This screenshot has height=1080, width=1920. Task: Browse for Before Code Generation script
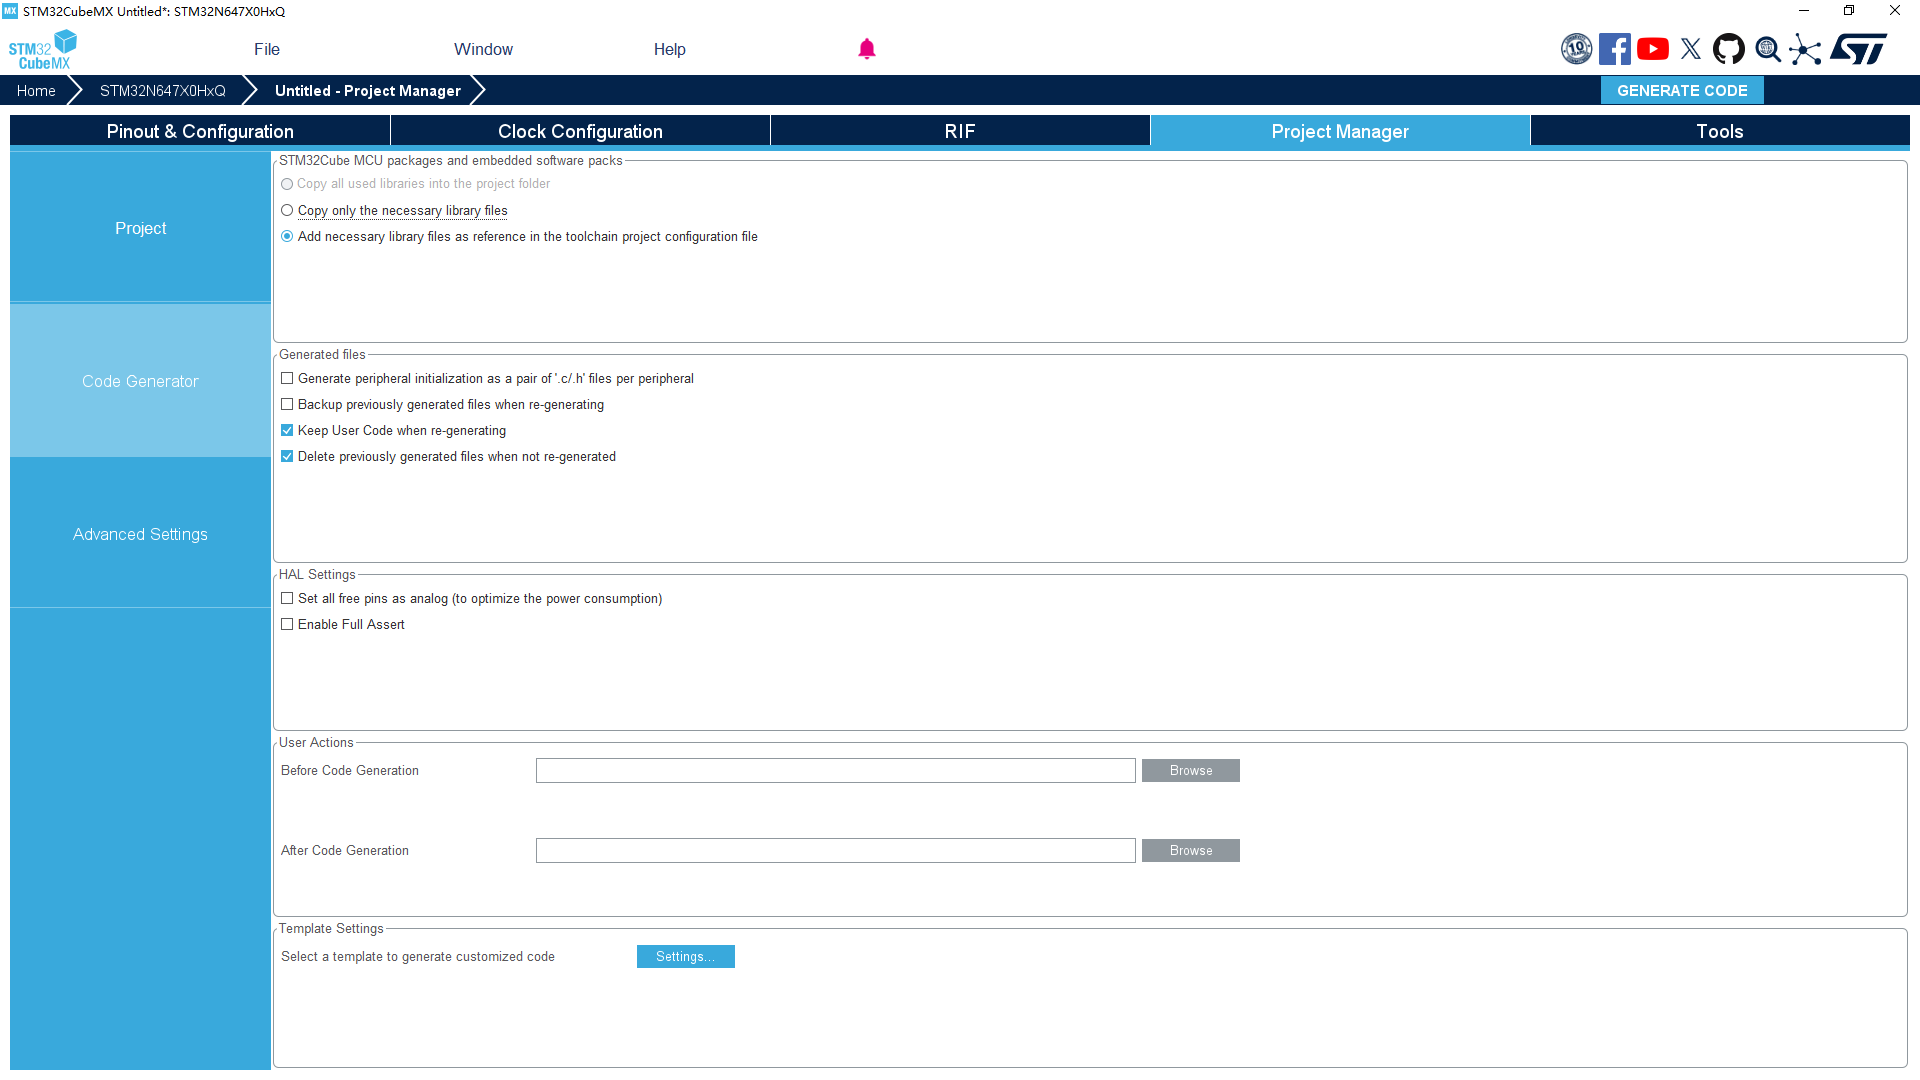click(x=1191, y=770)
